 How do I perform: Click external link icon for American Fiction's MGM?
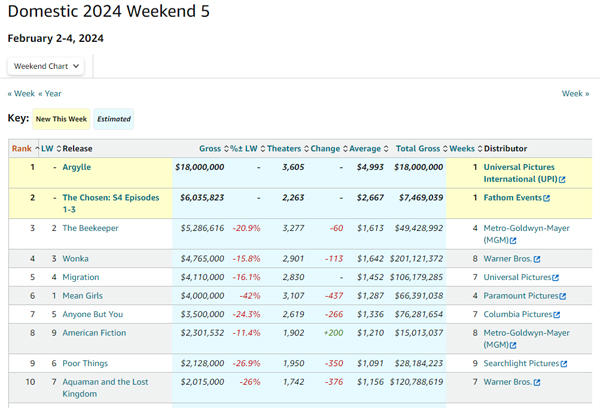(513, 346)
